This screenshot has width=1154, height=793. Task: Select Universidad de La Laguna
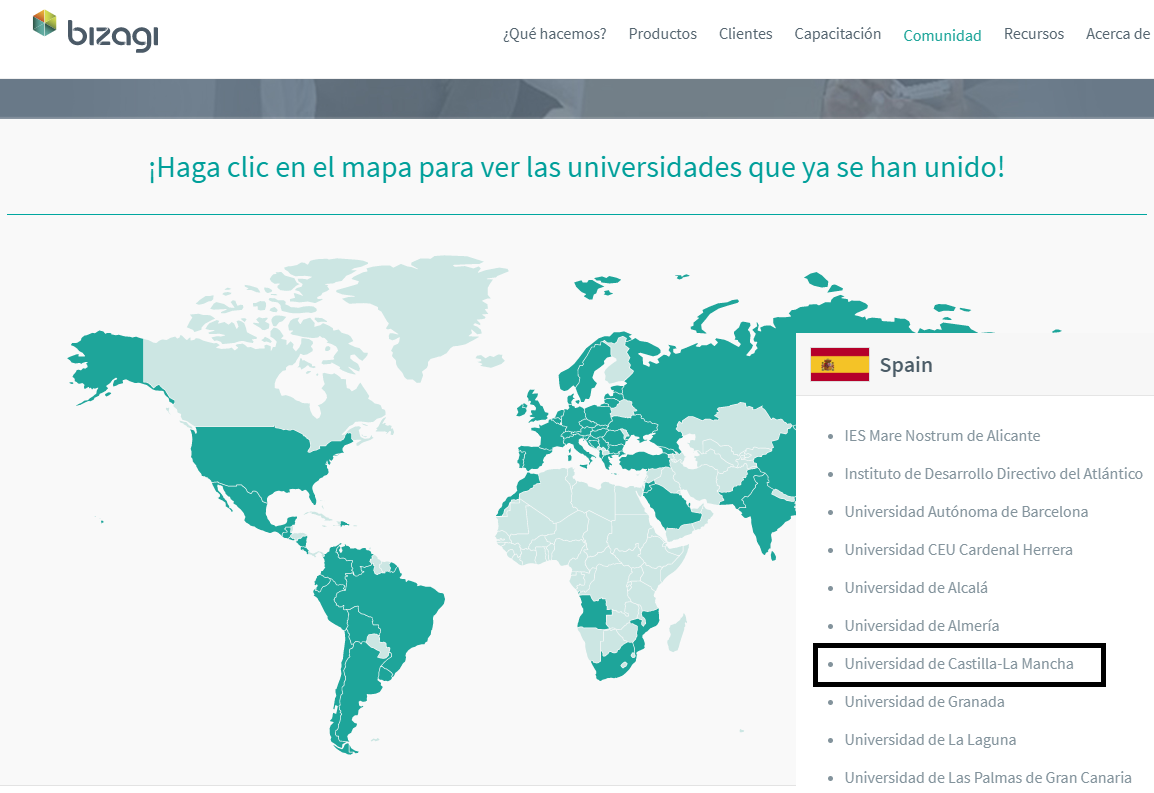click(x=930, y=740)
